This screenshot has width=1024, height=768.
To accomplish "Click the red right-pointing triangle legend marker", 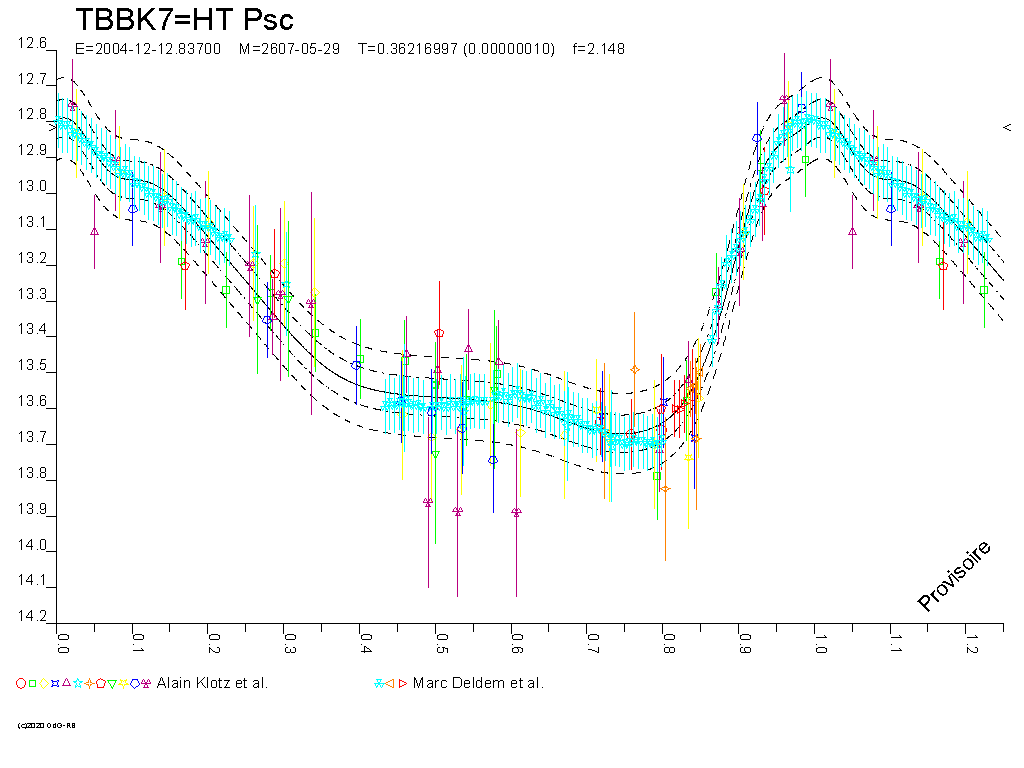I will 403,683.
